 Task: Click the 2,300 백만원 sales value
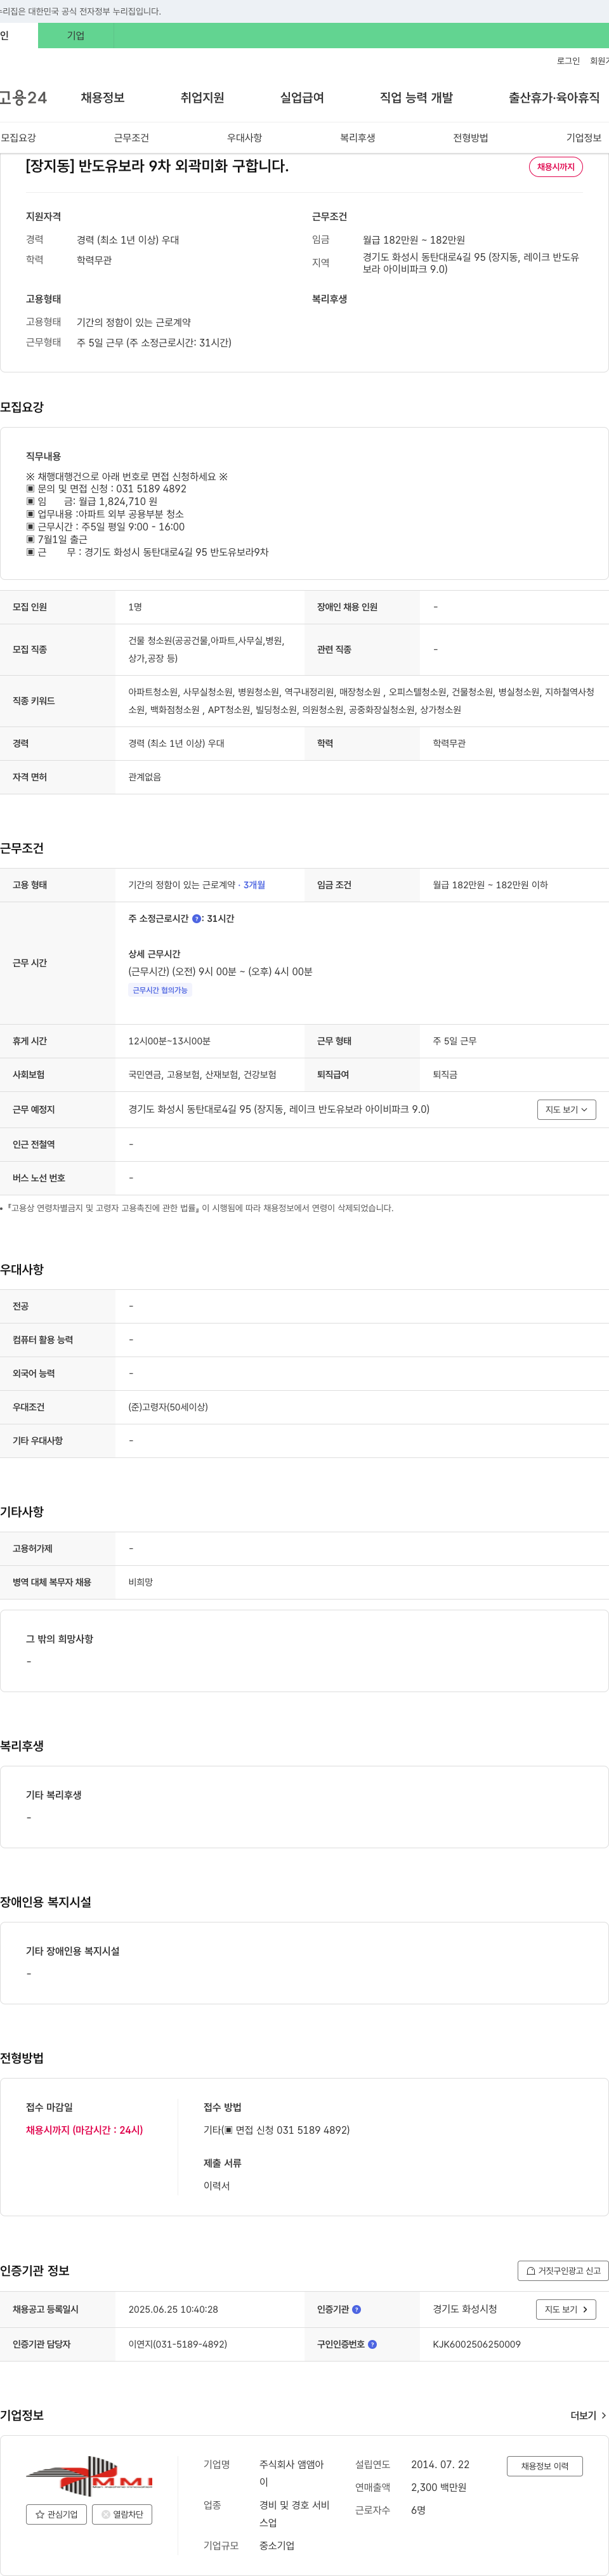(438, 2487)
